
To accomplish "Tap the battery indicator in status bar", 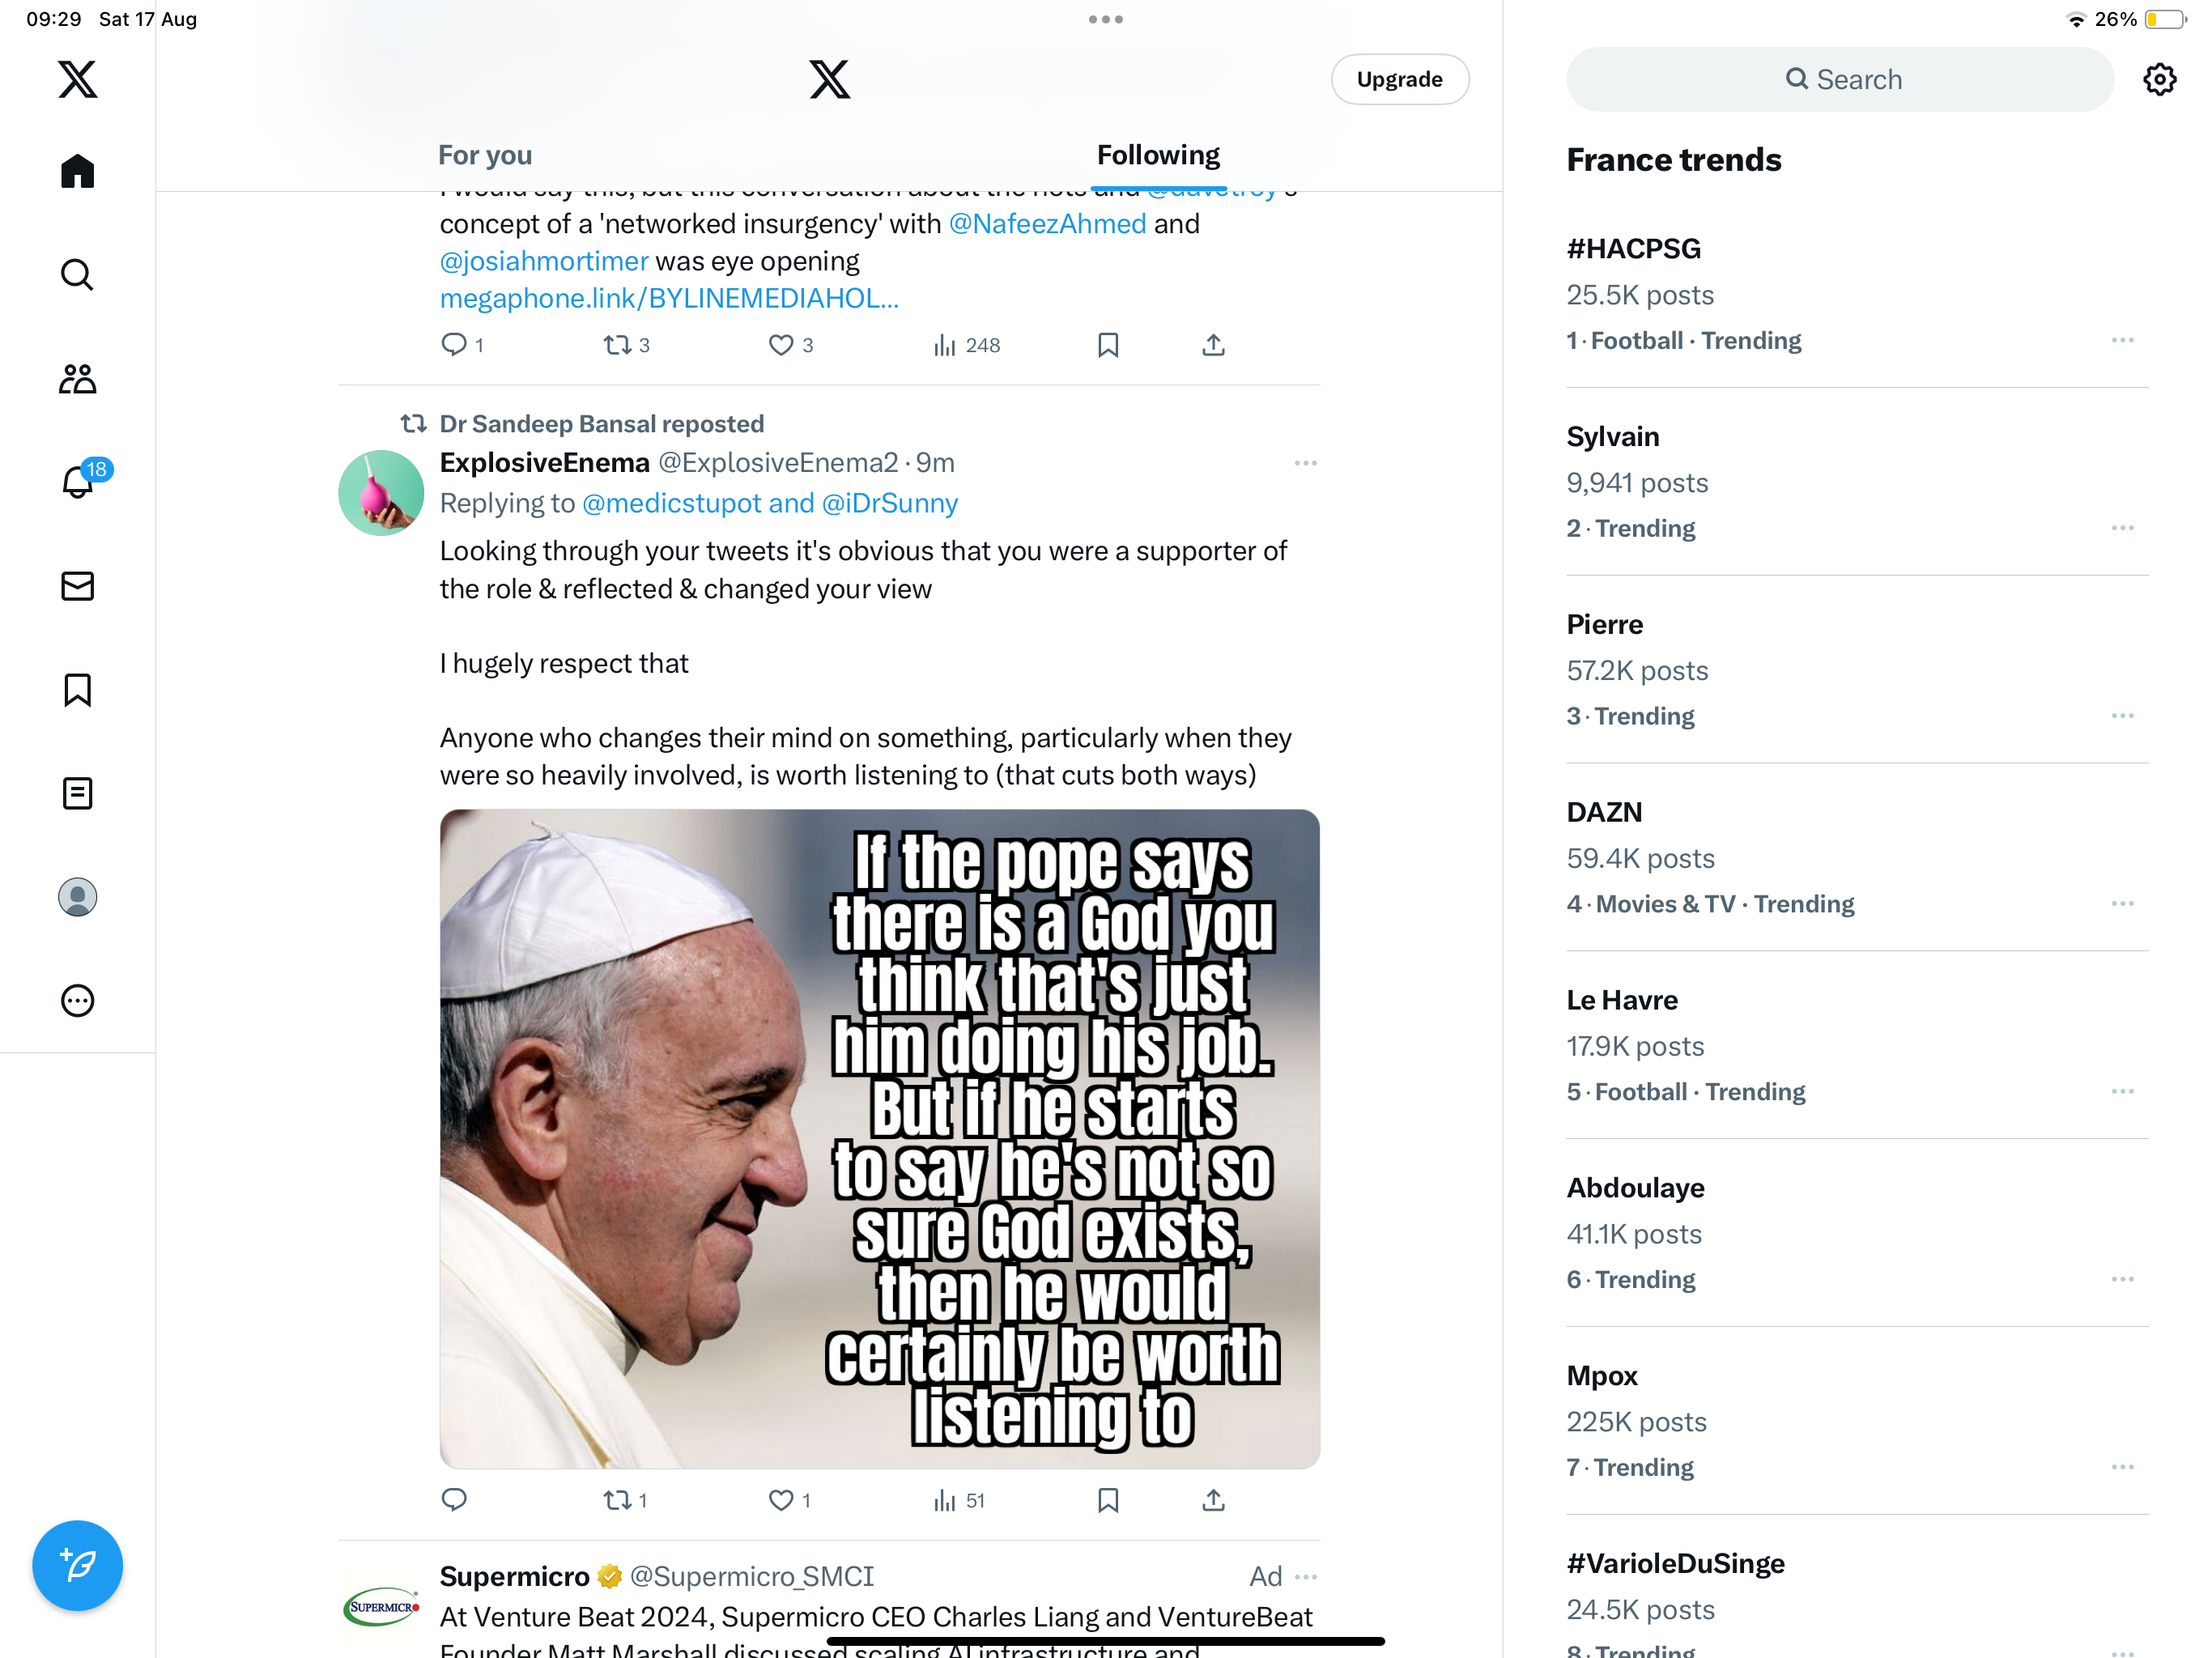I will 2164,19.
